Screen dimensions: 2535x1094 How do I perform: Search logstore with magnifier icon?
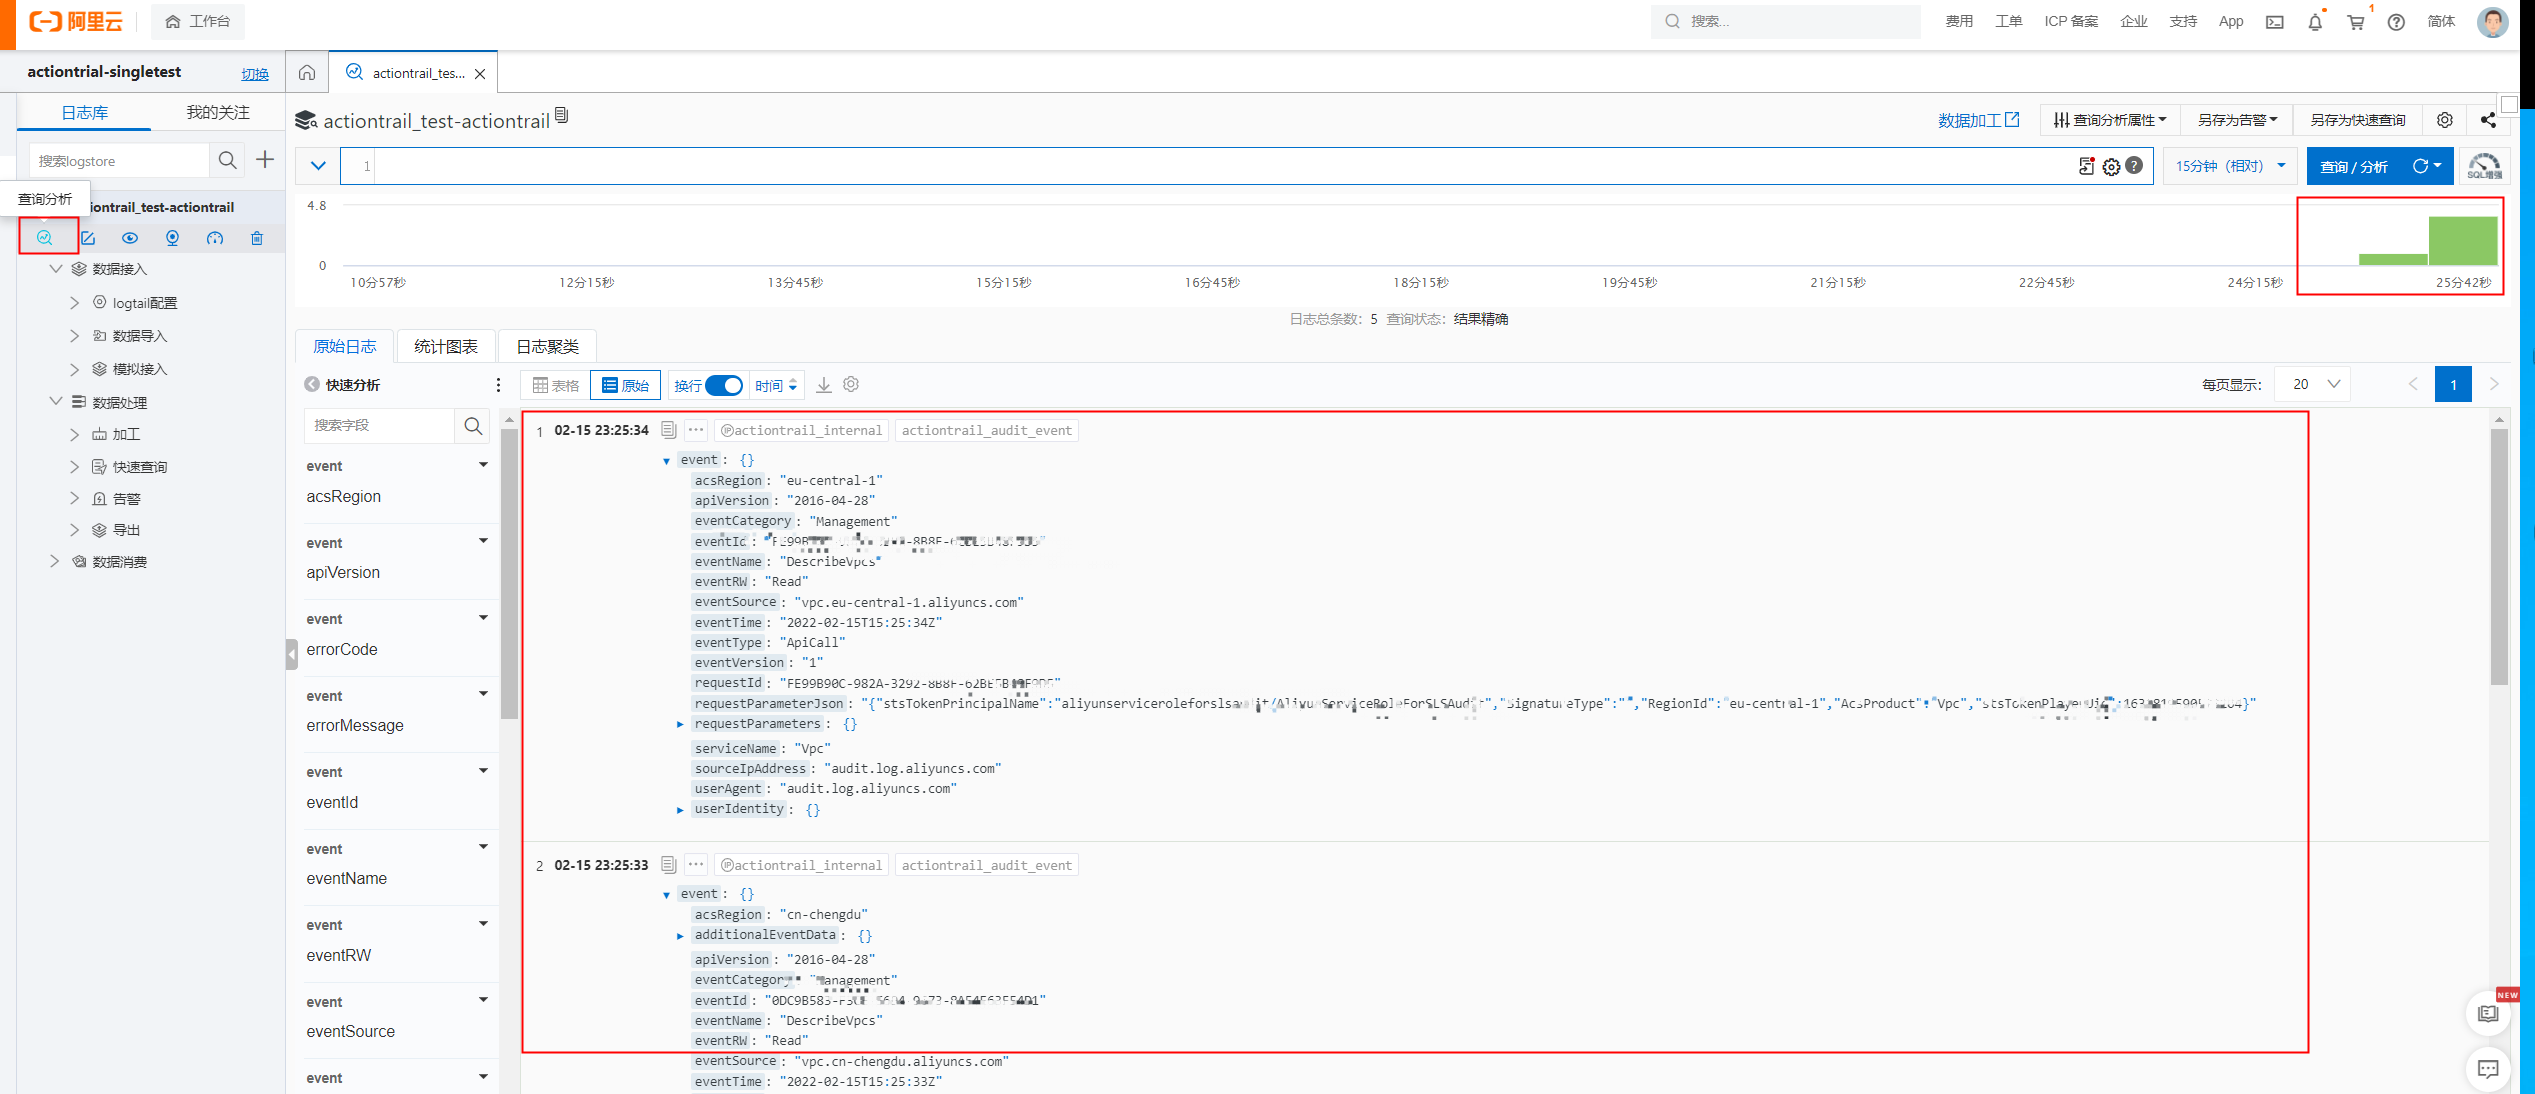pyautogui.click(x=228, y=160)
